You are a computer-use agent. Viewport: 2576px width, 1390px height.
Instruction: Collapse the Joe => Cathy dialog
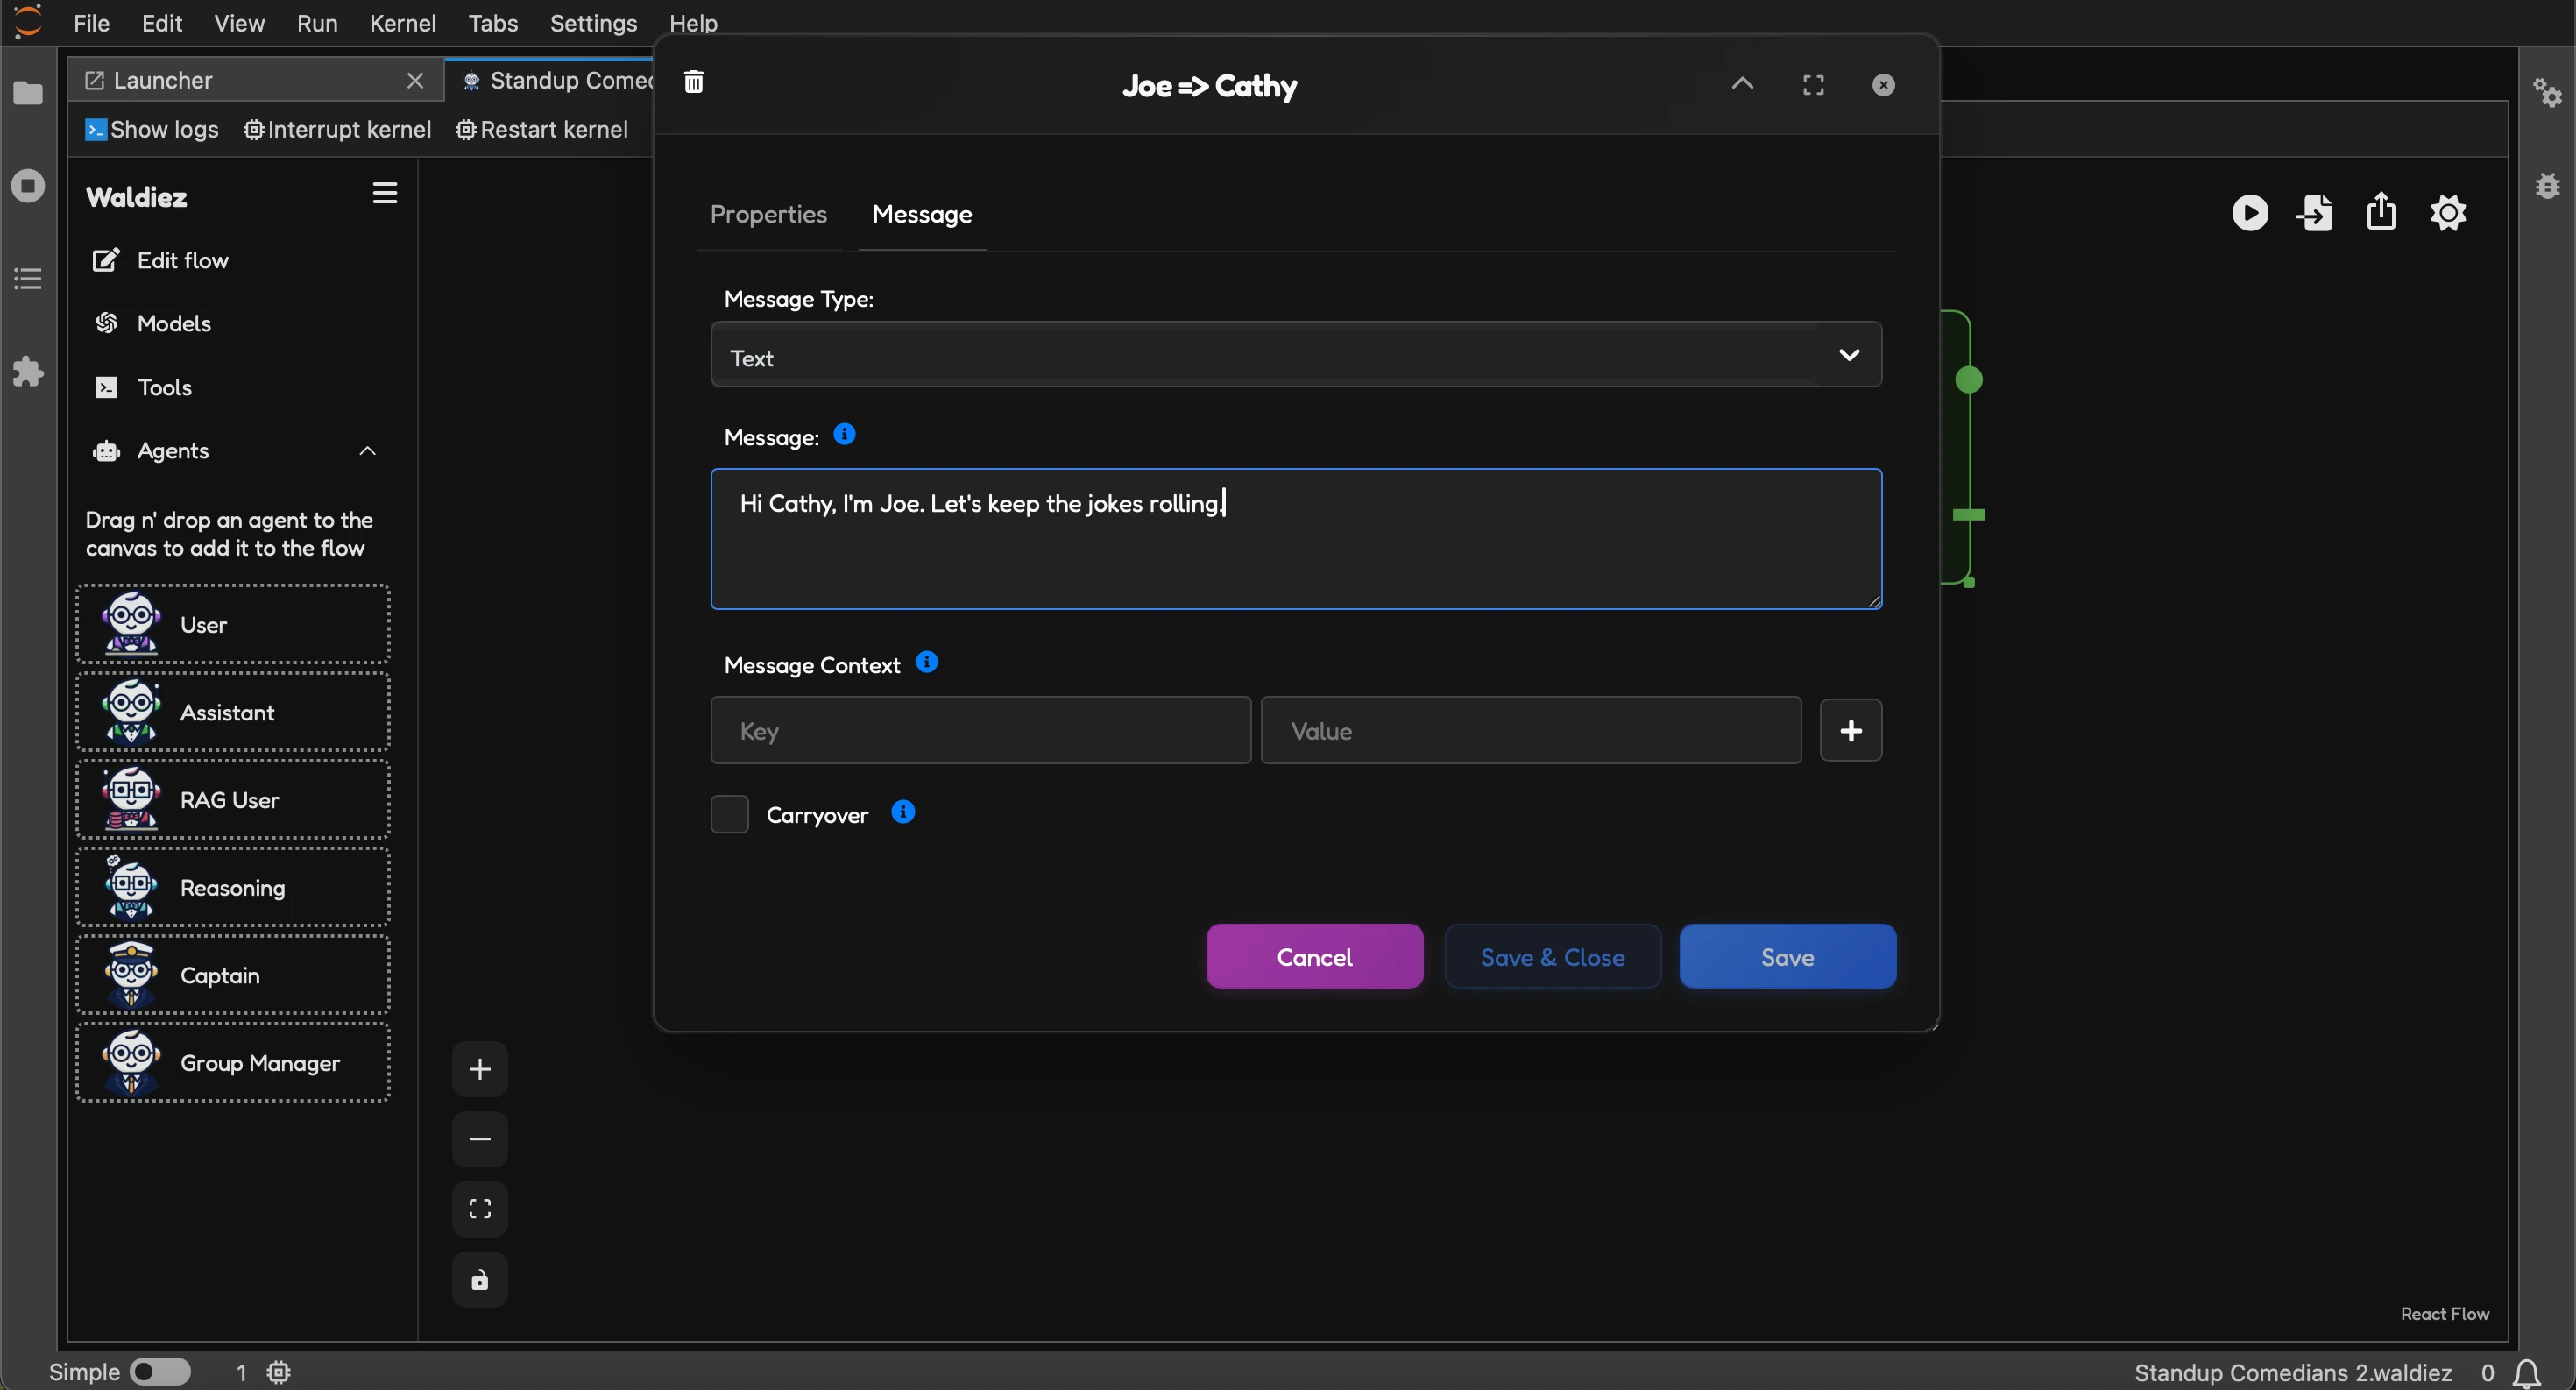coord(1742,84)
